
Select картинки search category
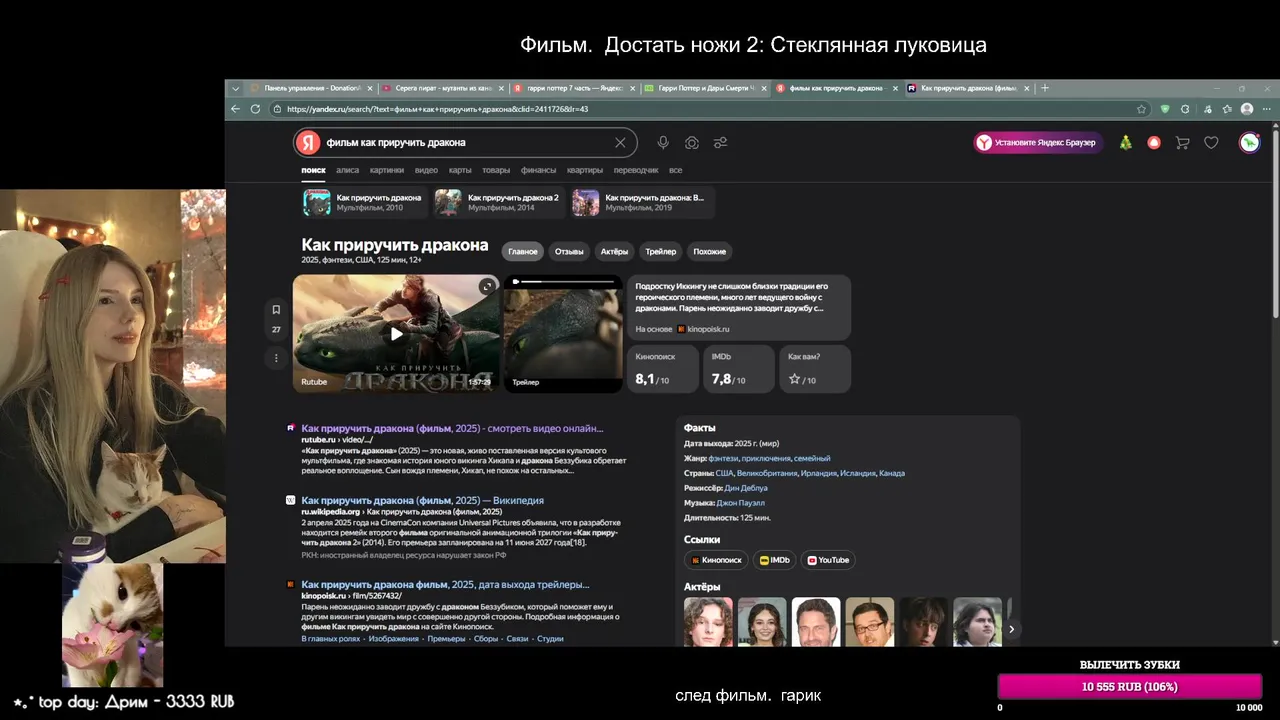point(387,171)
